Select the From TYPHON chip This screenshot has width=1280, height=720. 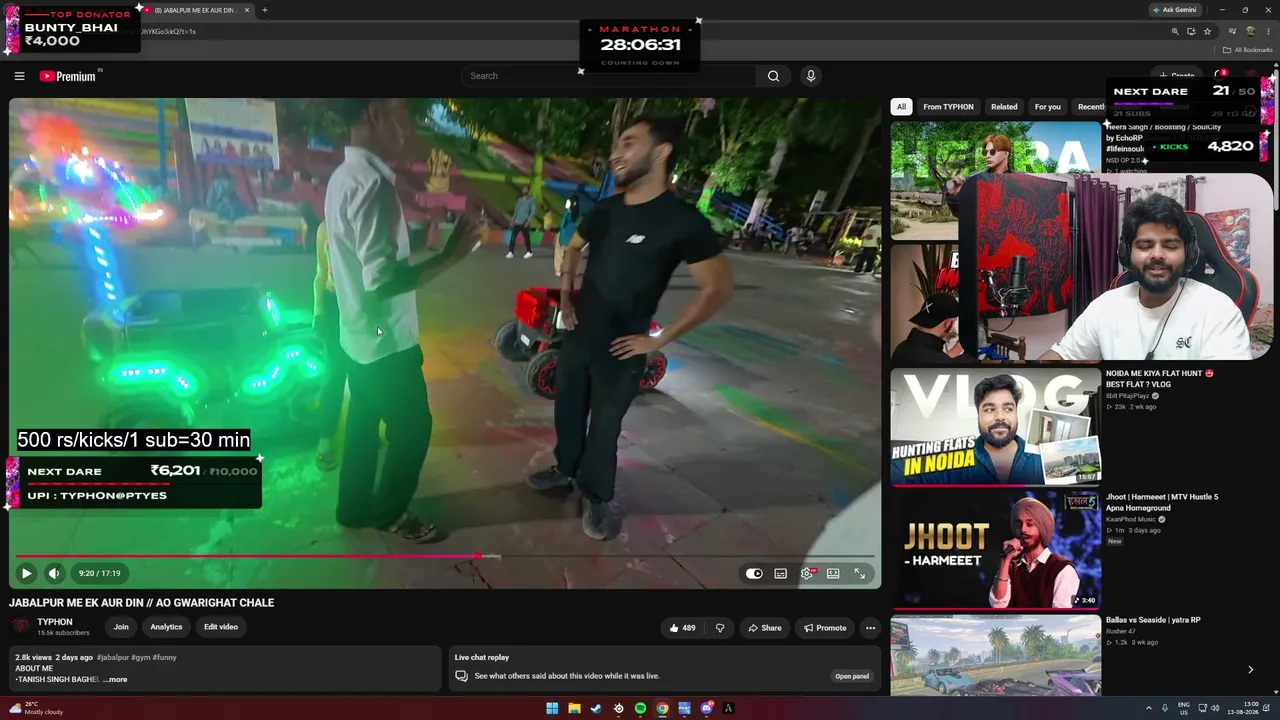(948, 107)
